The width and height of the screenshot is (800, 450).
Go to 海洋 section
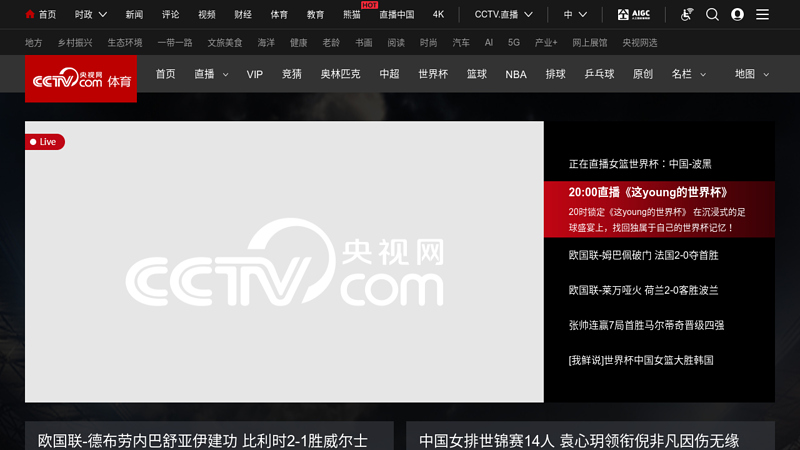pyautogui.click(x=266, y=43)
